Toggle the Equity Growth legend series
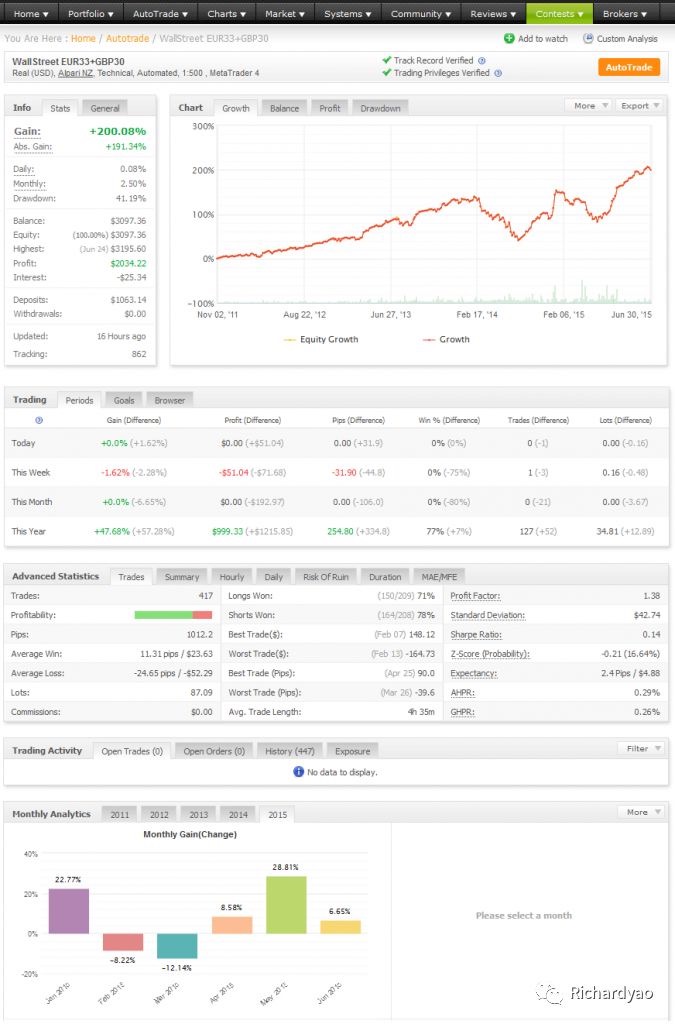The width and height of the screenshot is (675, 1024). pos(320,340)
